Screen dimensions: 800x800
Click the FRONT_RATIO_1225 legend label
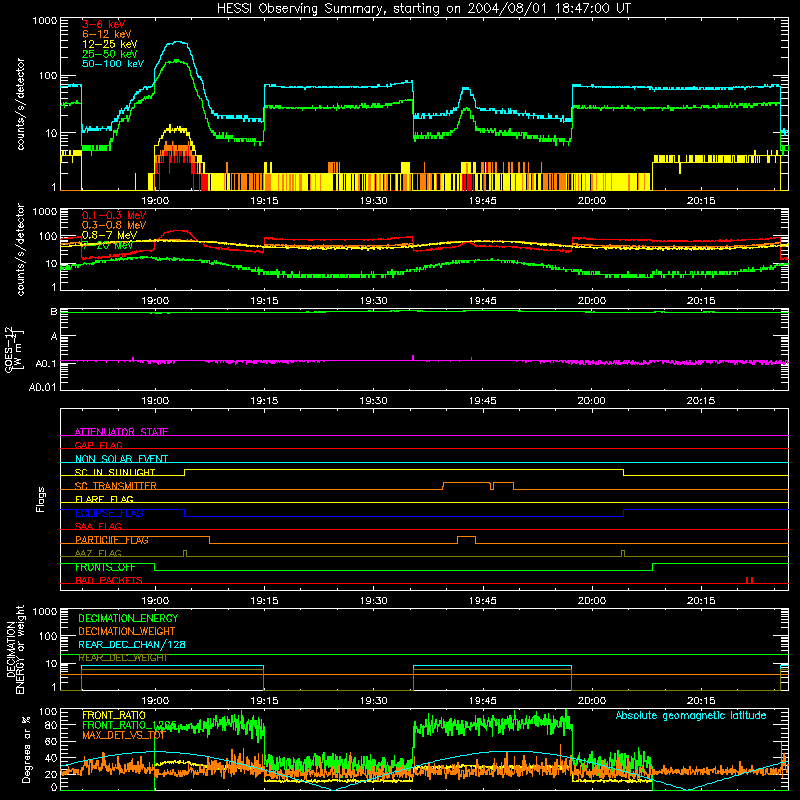pyautogui.click(x=129, y=725)
